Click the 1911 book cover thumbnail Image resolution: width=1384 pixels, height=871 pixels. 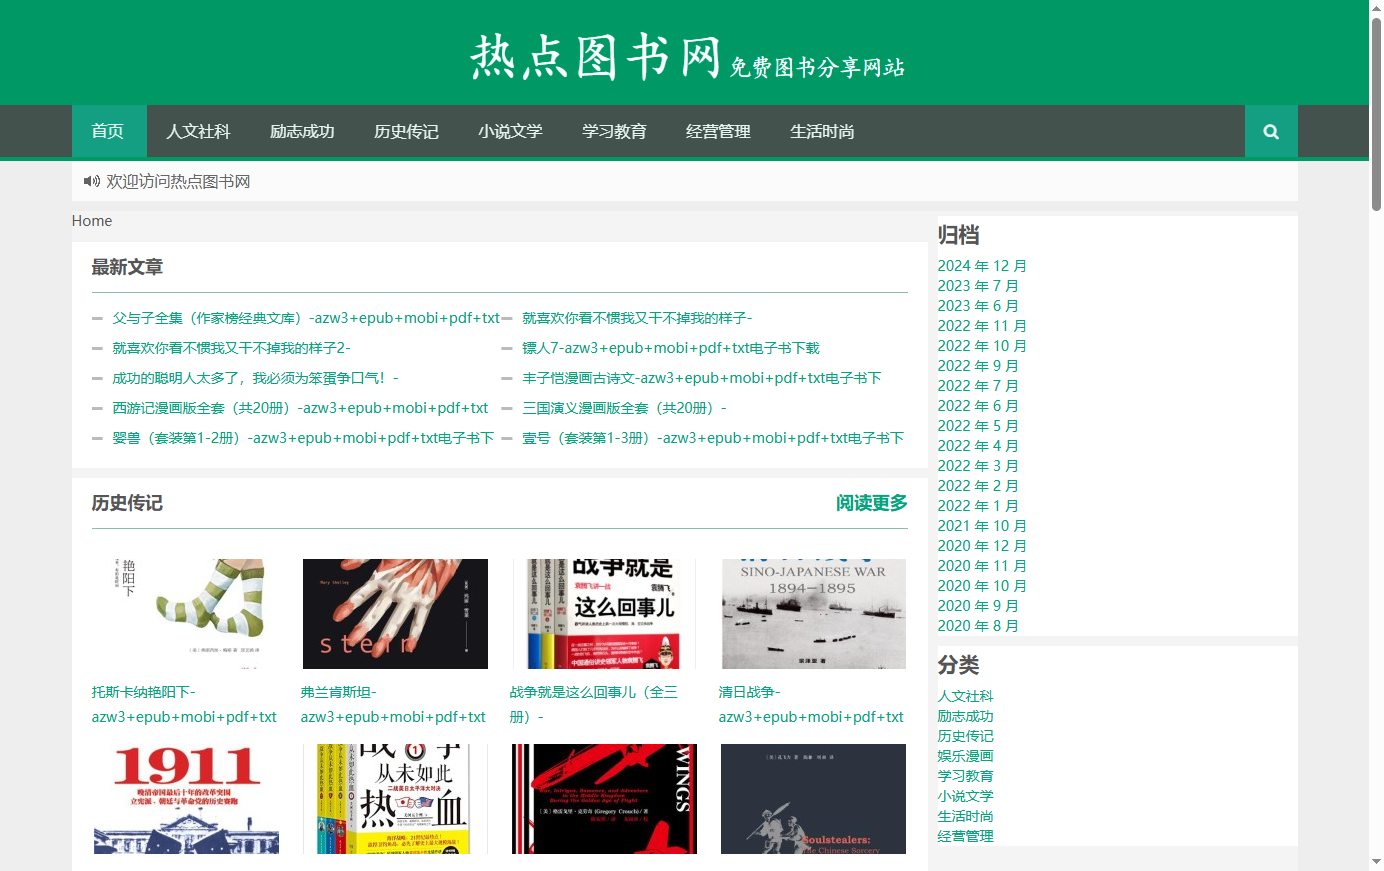(x=186, y=799)
